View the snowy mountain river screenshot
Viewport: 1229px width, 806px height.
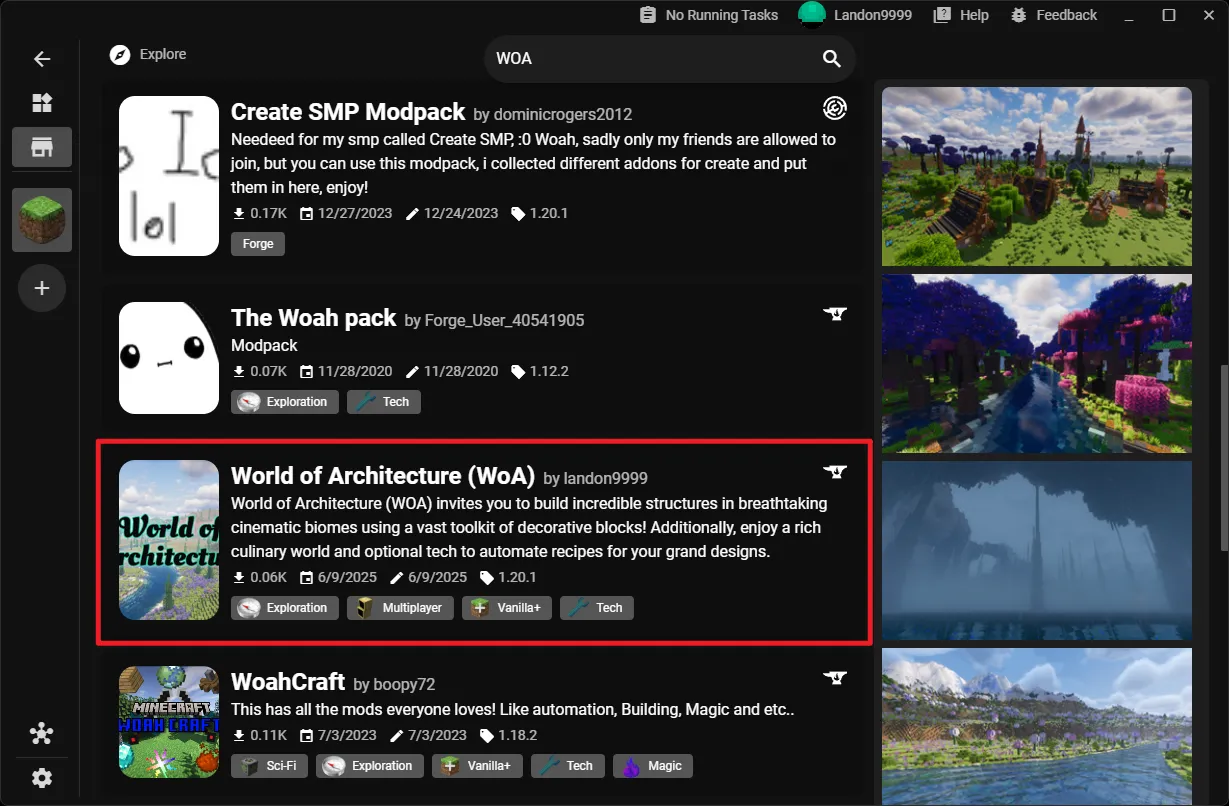[x=1037, y=727]
